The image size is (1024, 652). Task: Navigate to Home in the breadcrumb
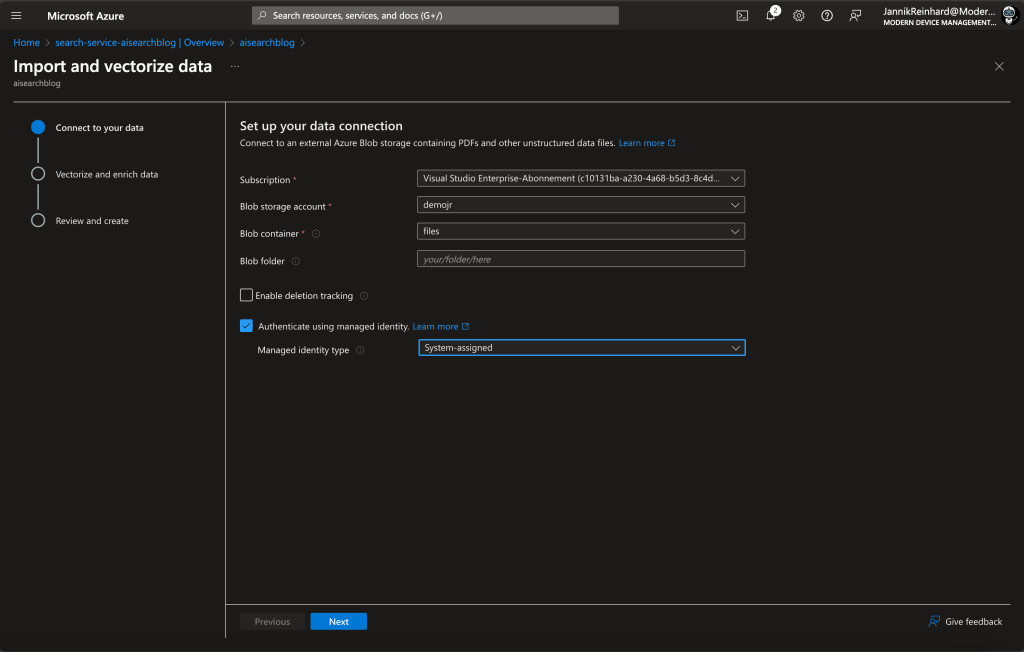point(26,43)
